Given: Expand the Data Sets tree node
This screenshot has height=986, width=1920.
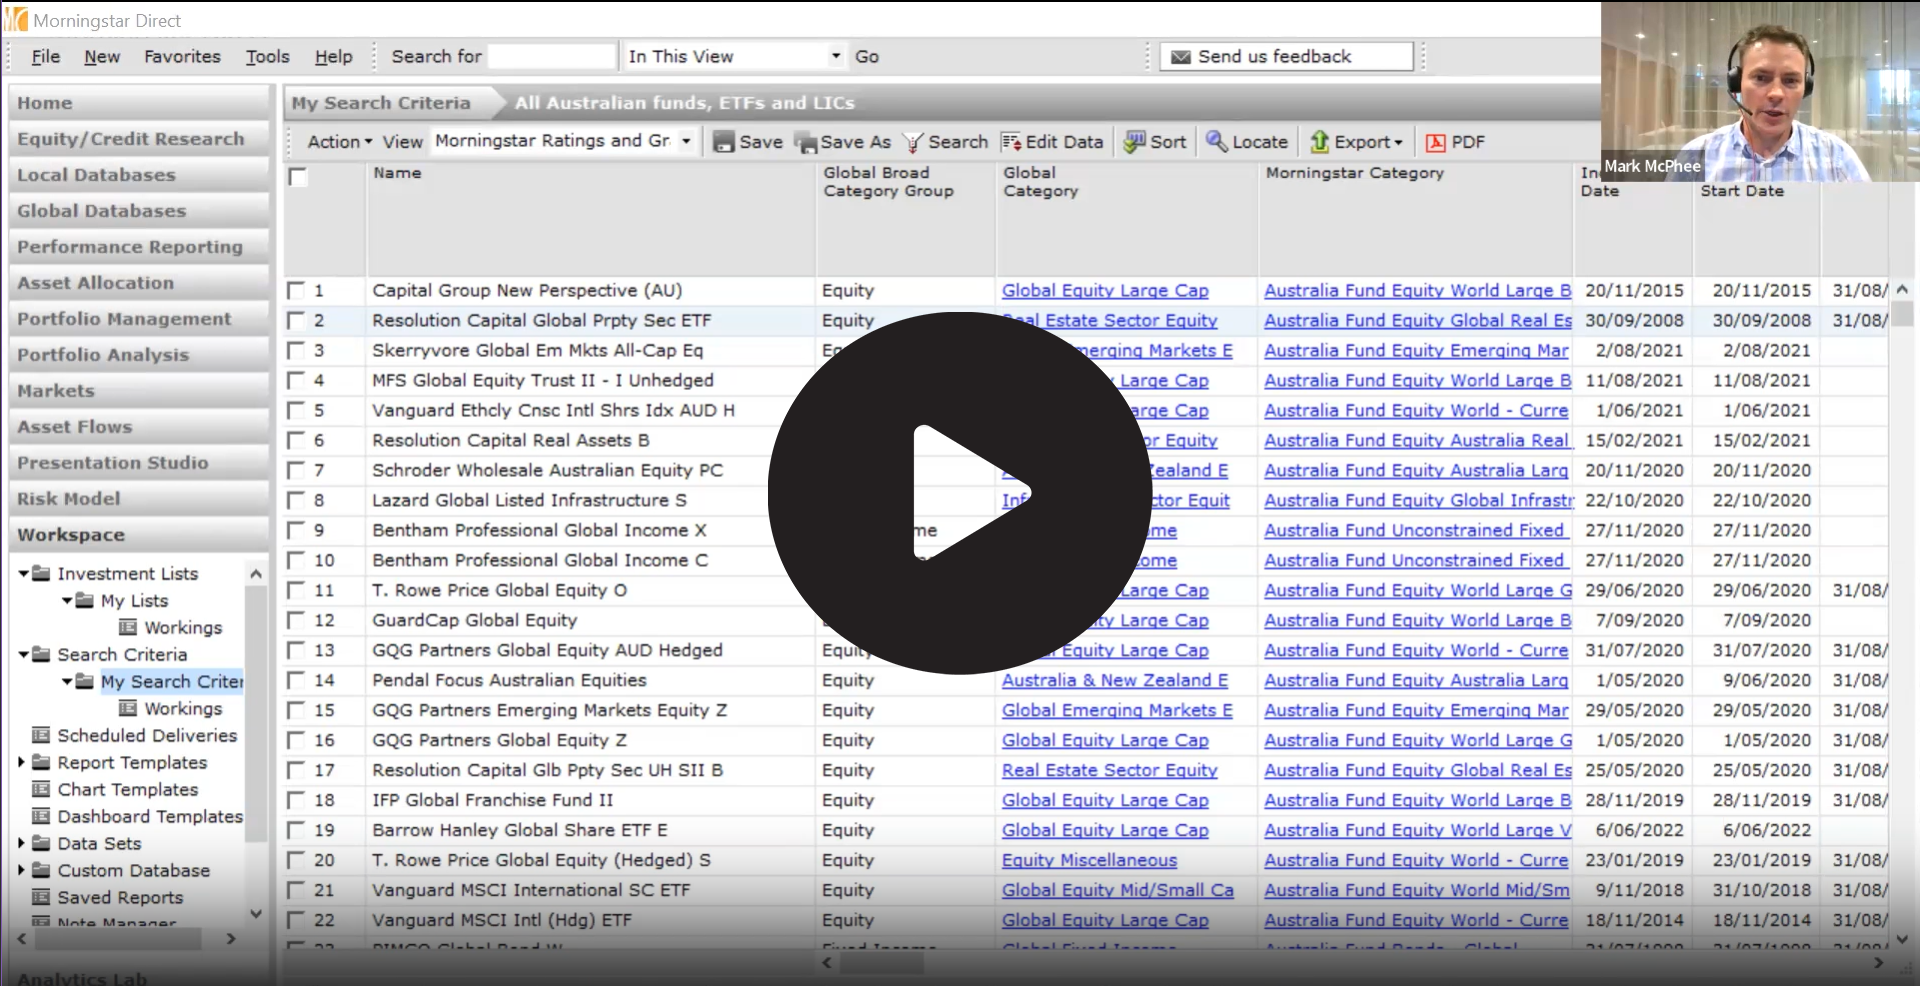Looking at the screenshot, I should click(22, 843).
